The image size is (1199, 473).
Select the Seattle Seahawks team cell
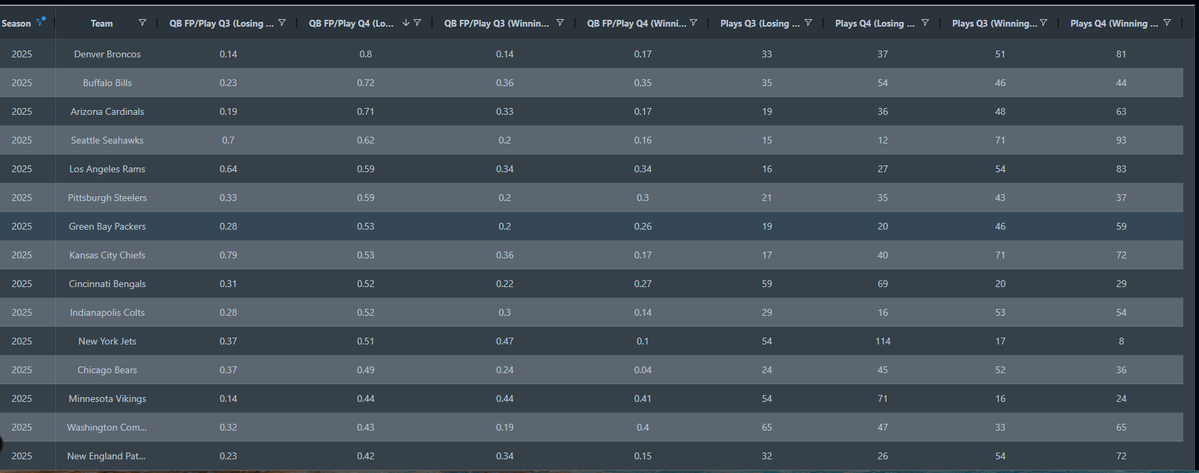[107, 141]
